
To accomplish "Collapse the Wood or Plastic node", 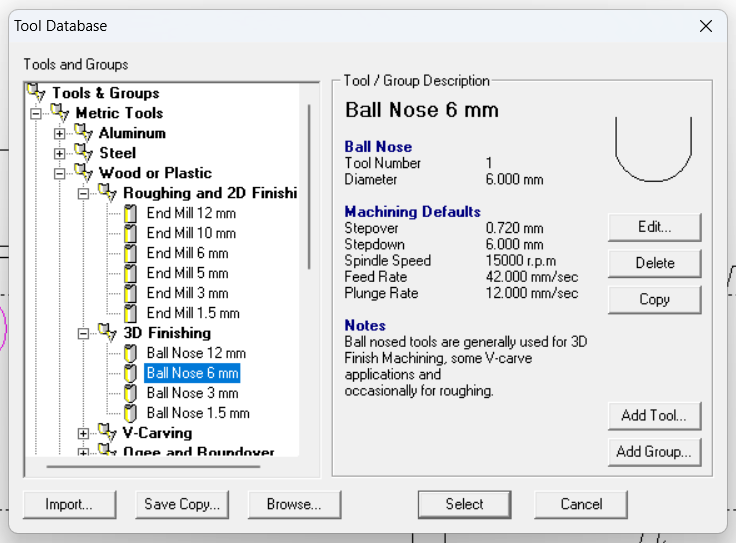I will (59, 174).
